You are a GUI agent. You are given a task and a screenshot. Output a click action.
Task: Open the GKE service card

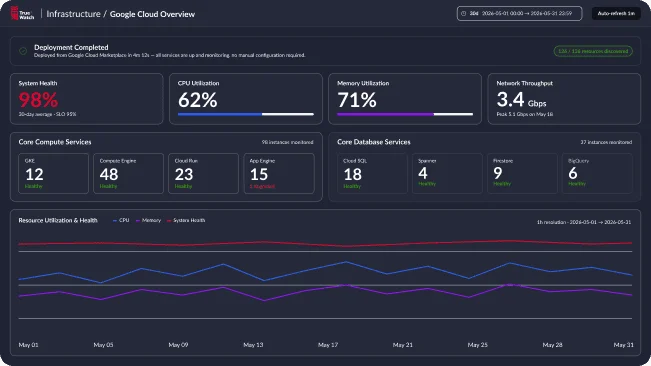click(54, 173)
